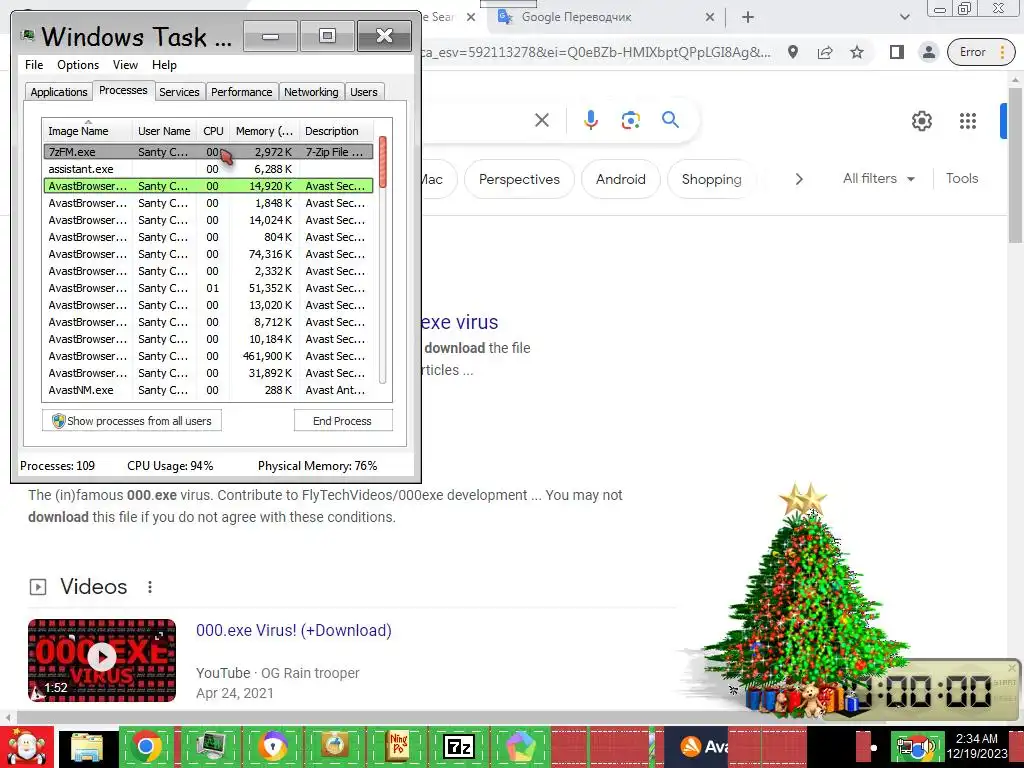Select the AvastNM.exe process row
This screenshot has width=1024, height=768.
(208, 390)
